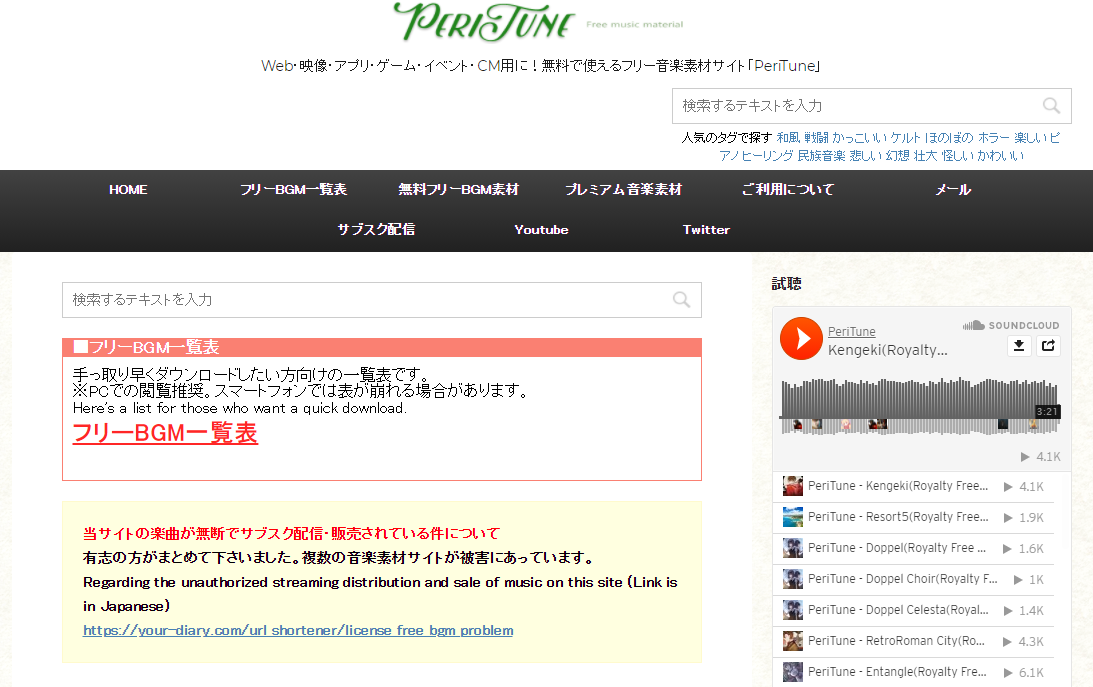Click the RetroRoman City track thumbnail

point(793,641)
